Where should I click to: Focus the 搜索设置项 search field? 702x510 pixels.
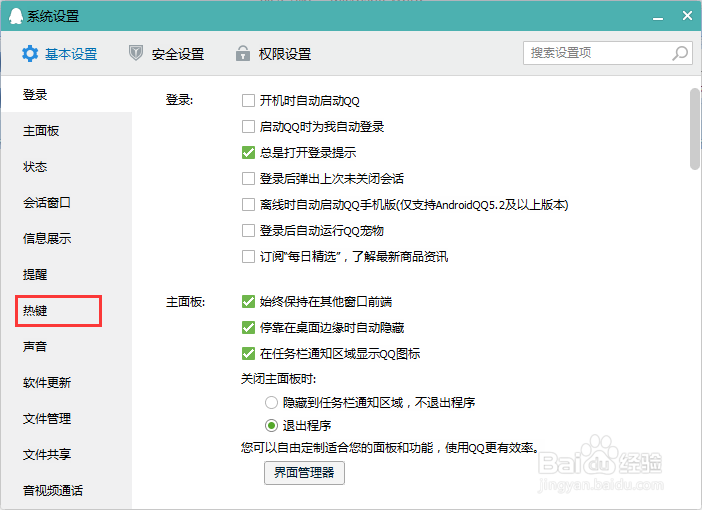click(x=608, y=53)
